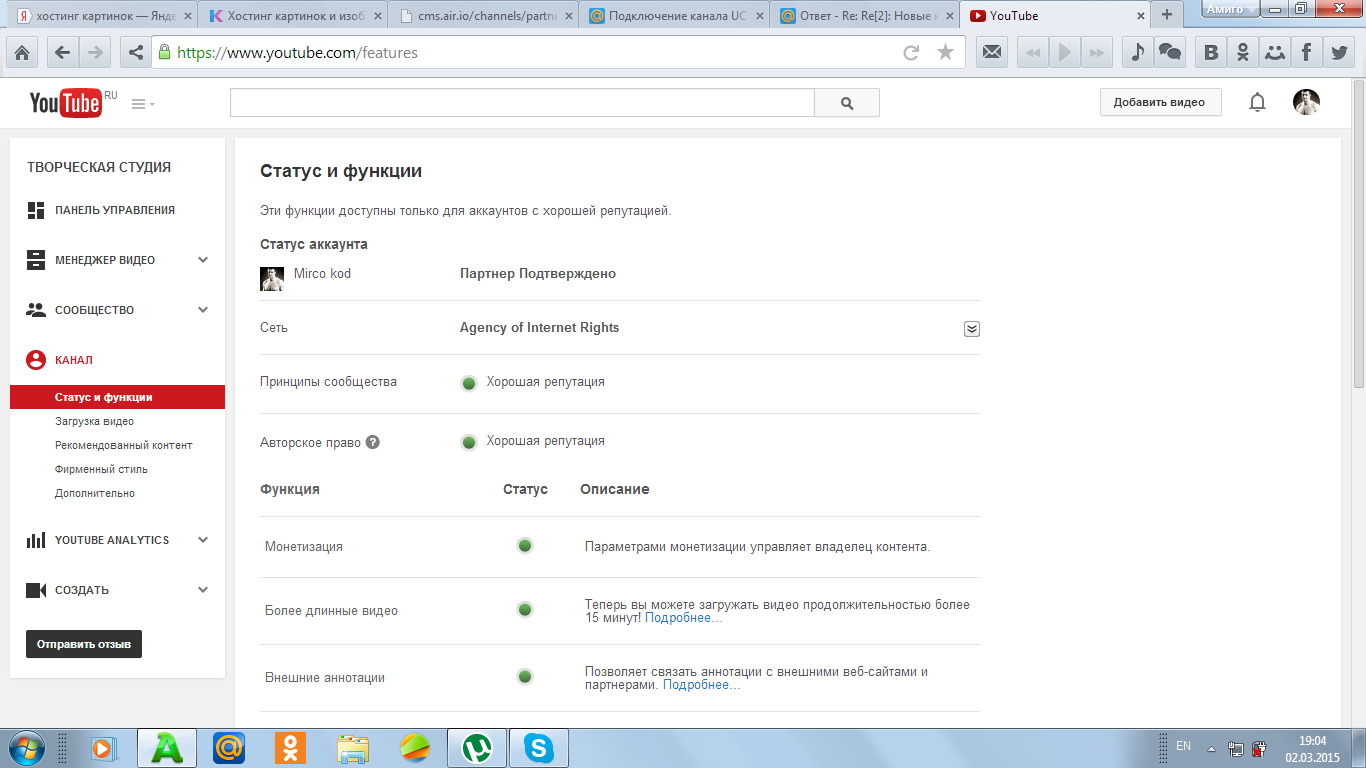
Task: Open the Facebook toolbar icon
Action: click(1306, 53)
